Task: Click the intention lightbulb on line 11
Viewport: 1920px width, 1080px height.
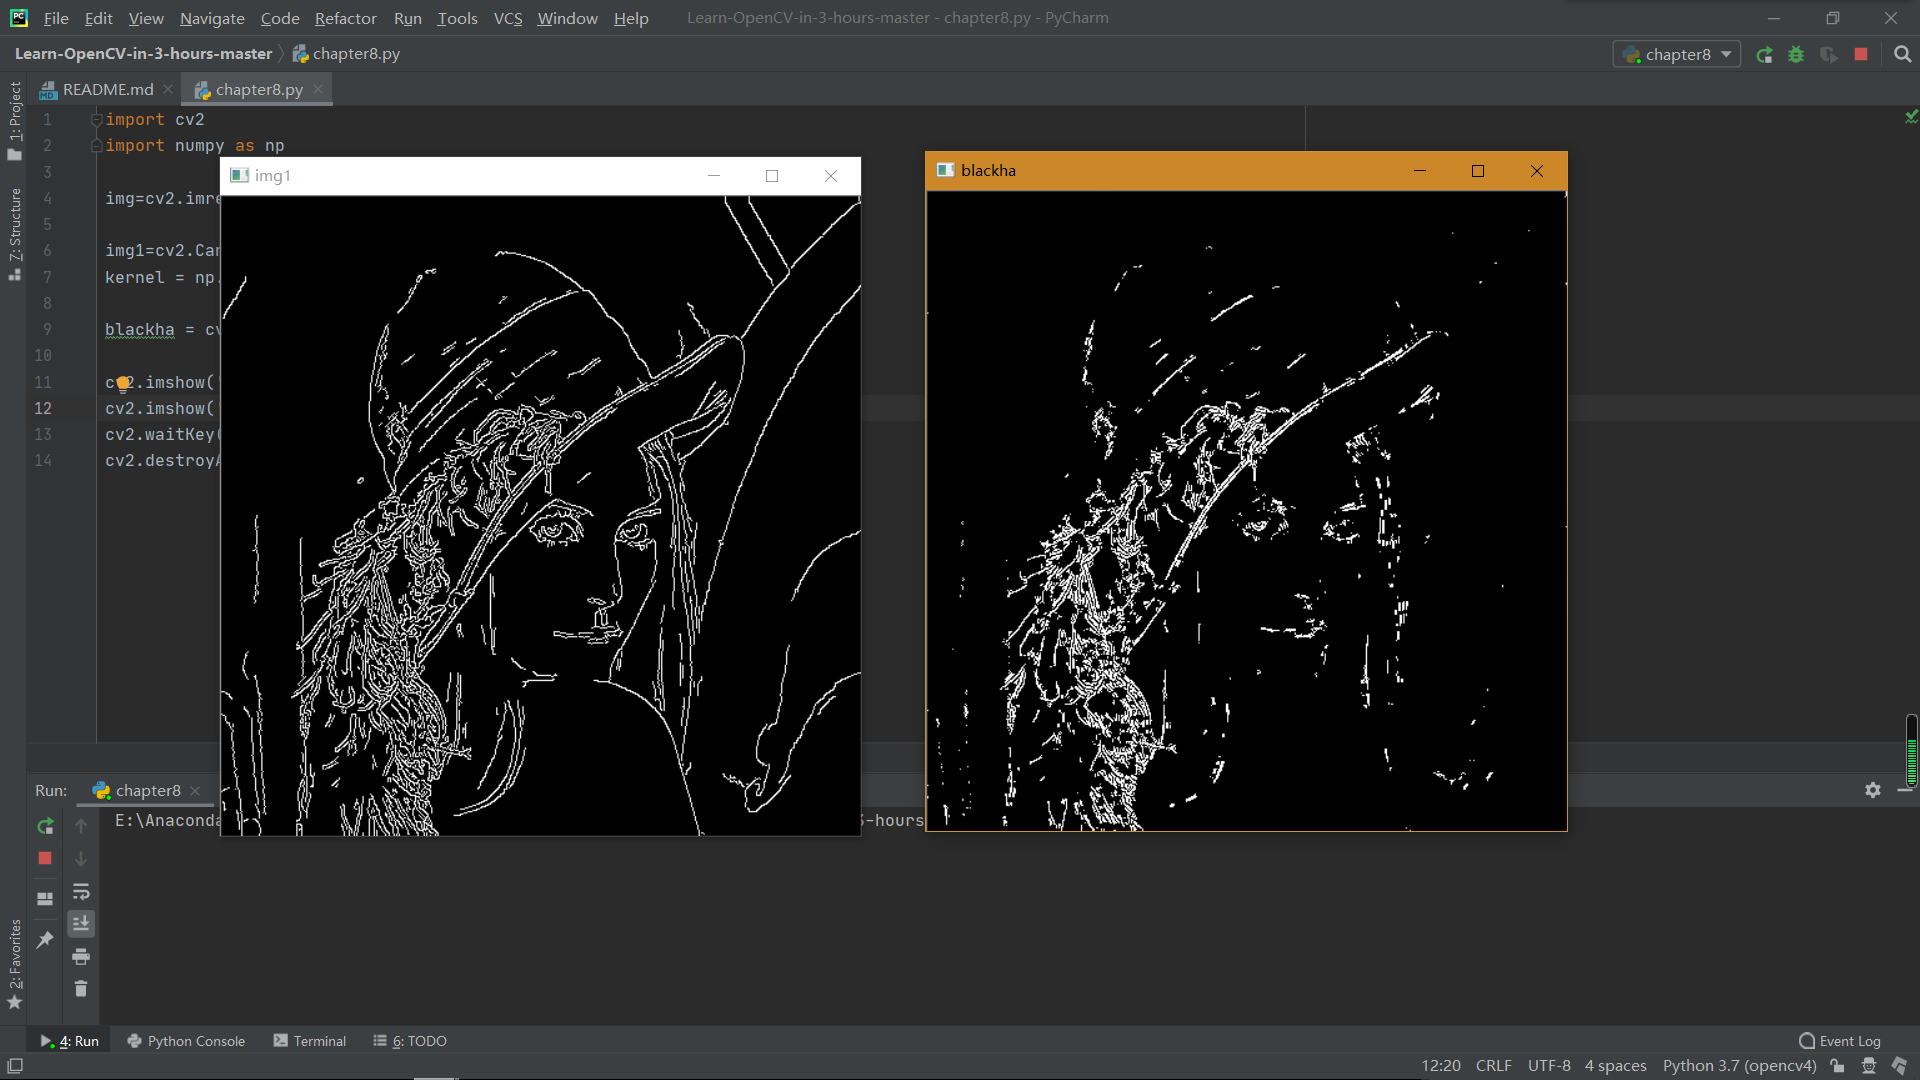Action: (123, 383)
